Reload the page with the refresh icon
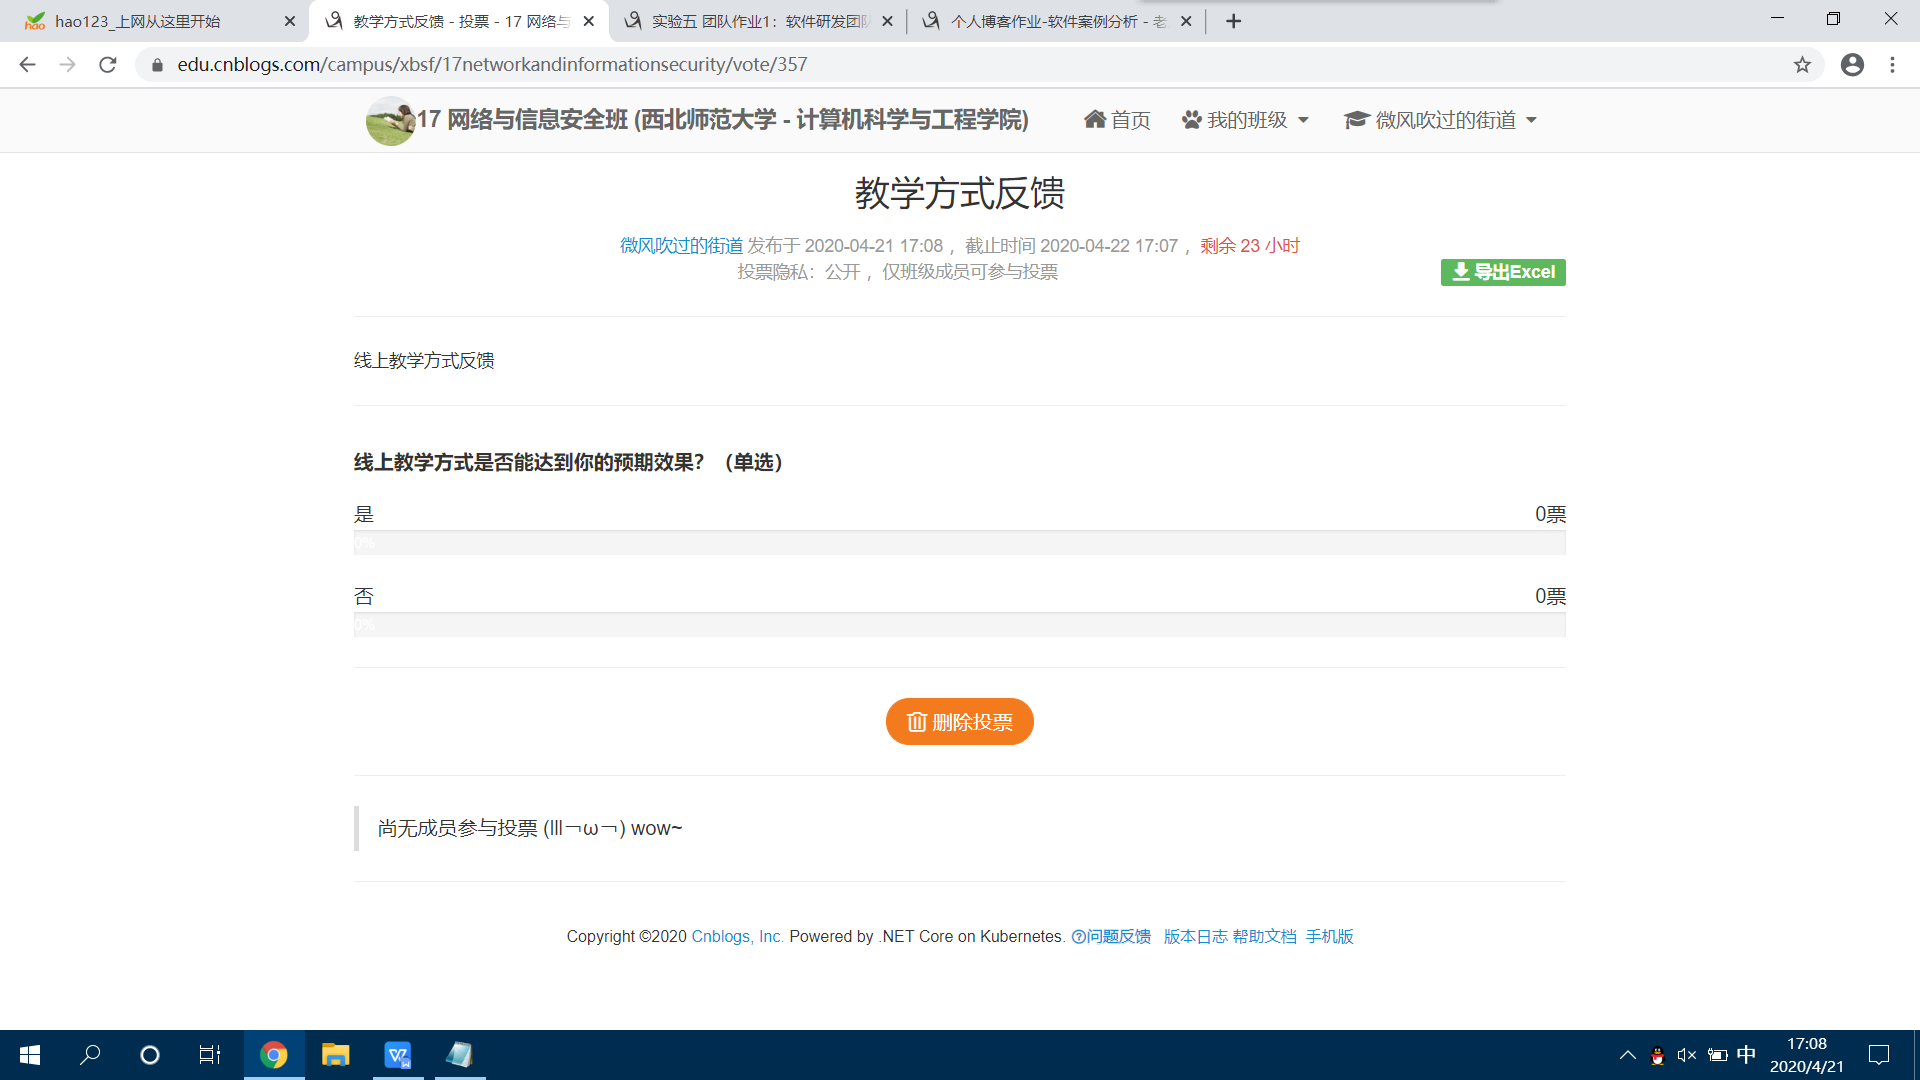The image size is (1920, 1080). click(108, 65)
